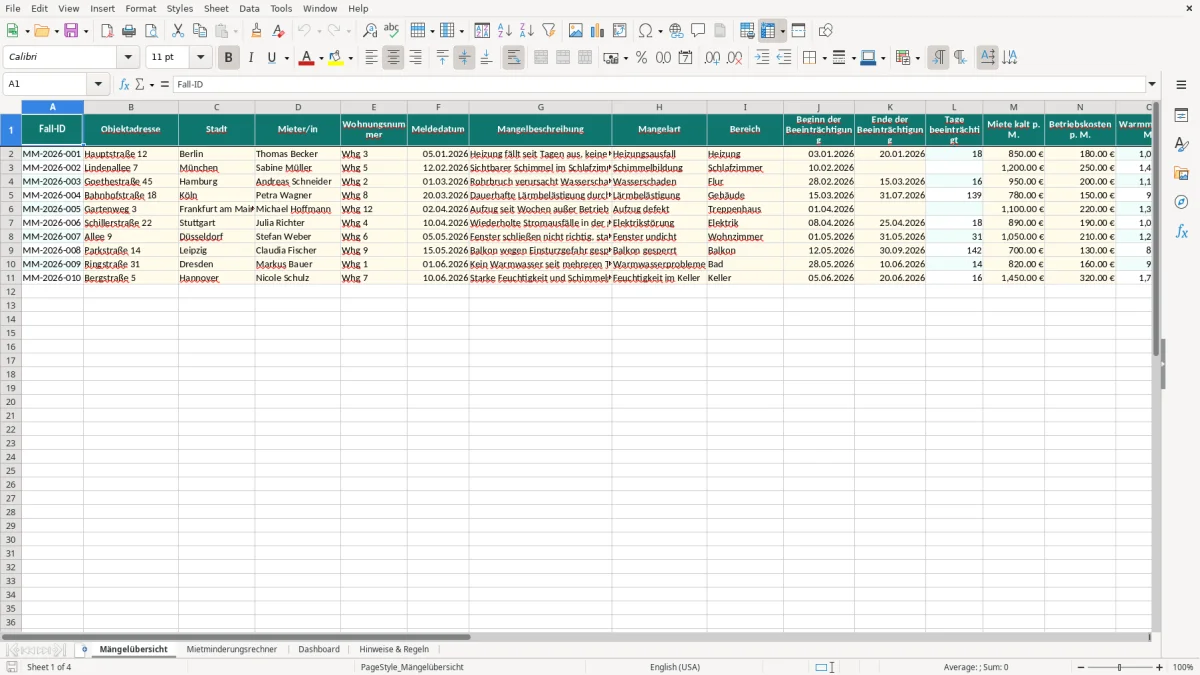This screenshot has width=1200, height=675.
Task: Open the Data menu
Action: coord(249,8)
